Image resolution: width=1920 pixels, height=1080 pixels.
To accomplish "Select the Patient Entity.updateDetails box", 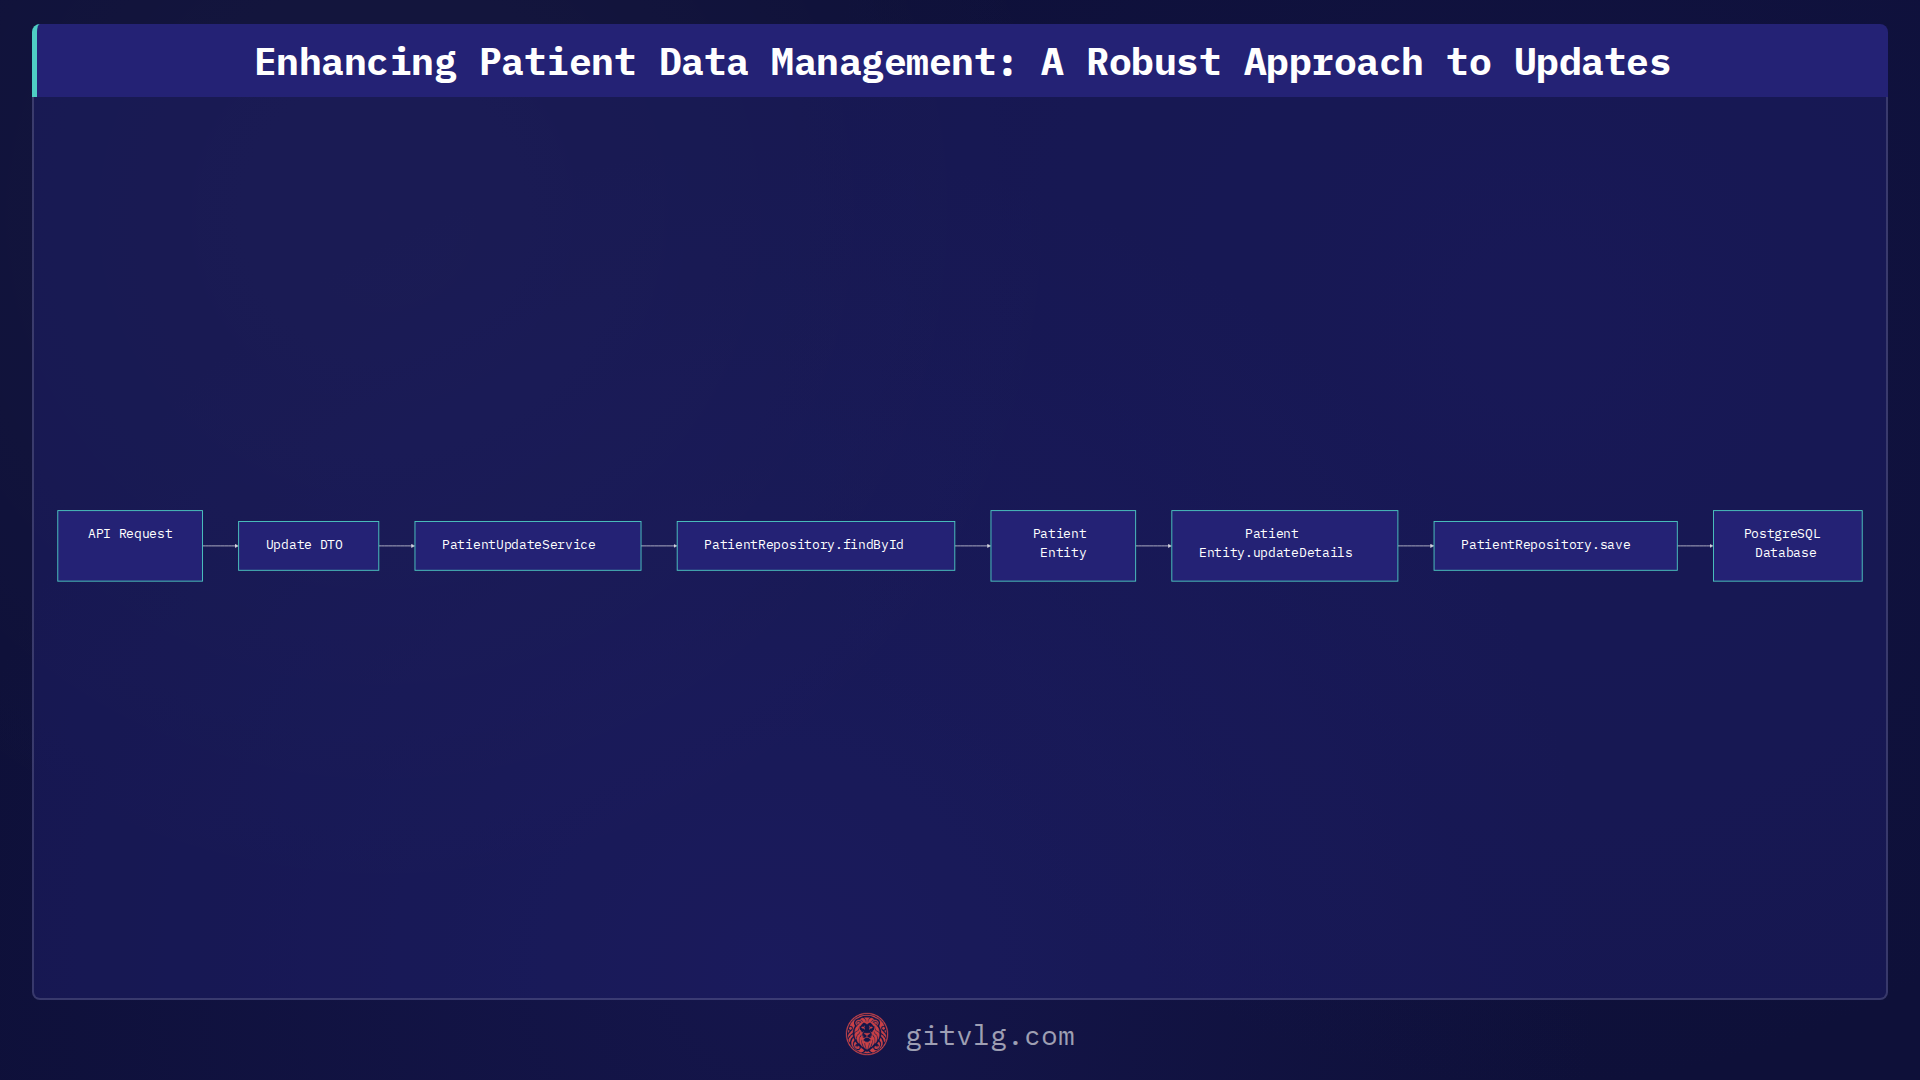I will (x=1285, y=546).
